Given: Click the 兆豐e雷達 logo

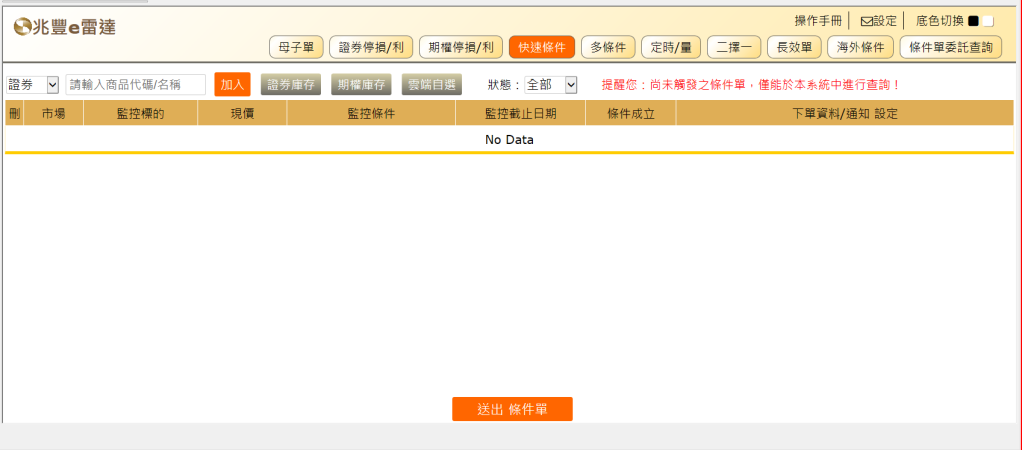Looking at the screenshot, I should (x=65, y=27).
